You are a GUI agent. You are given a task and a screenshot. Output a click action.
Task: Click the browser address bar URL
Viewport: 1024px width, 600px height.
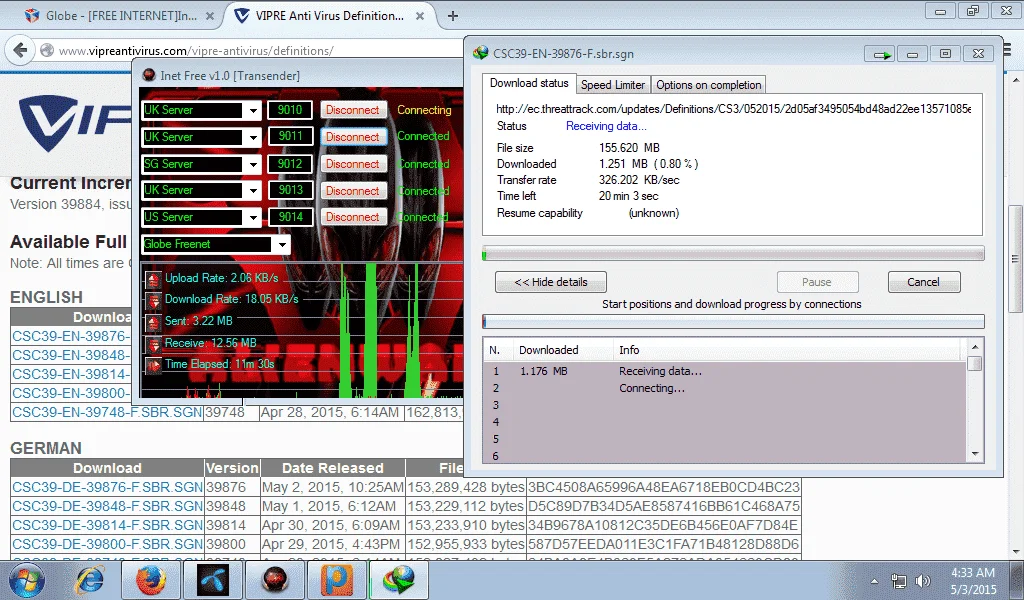tap(196, 50)
